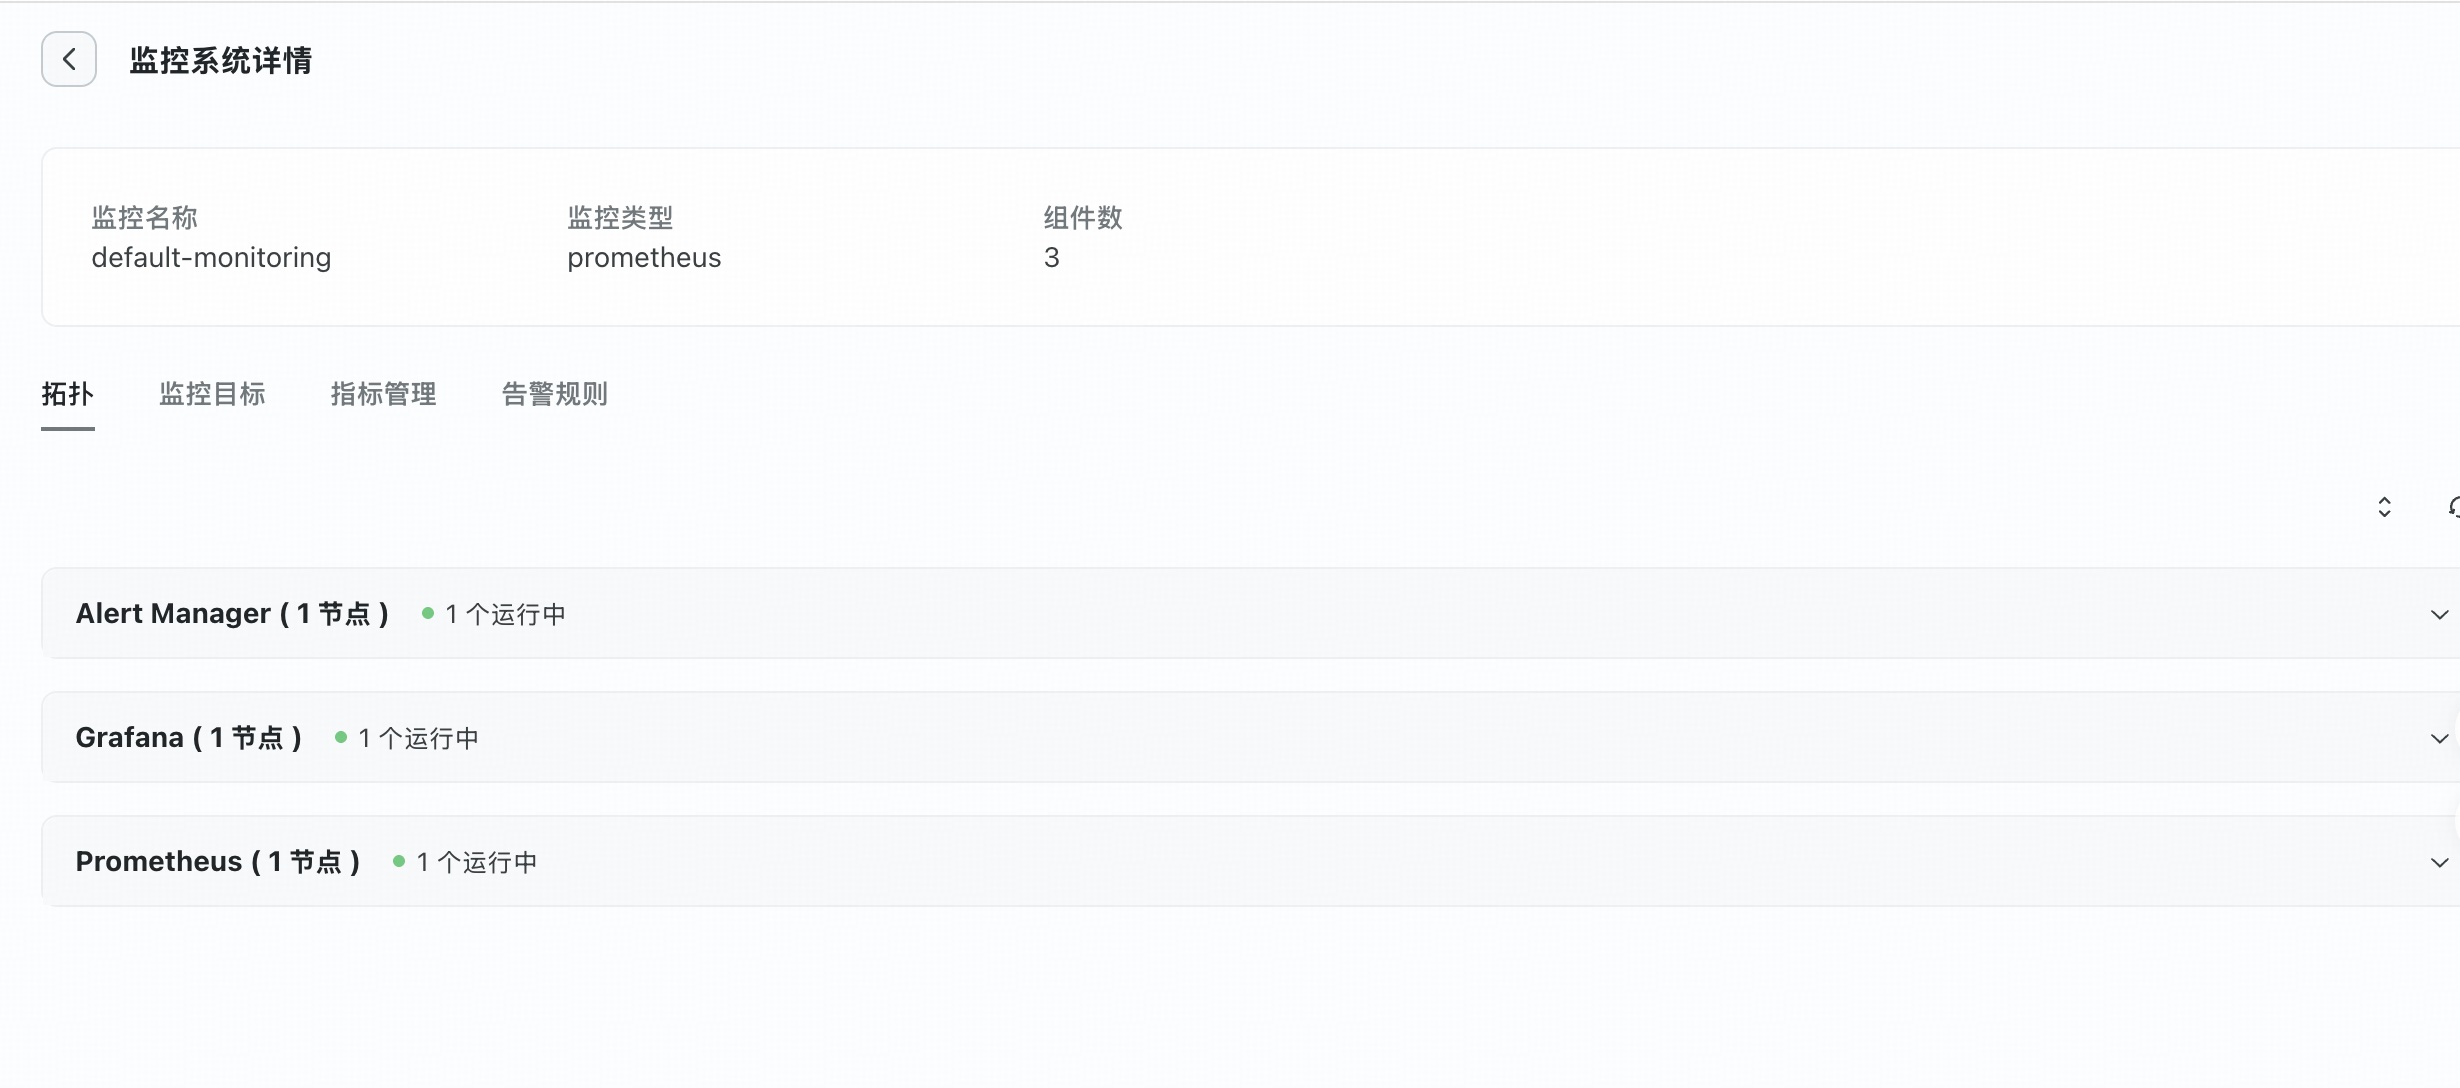Click Prometheus's 1 个运行中 status
The width and height of the screenshot is (2460, 1088).
pyautogui.click(x=465, y=862)
